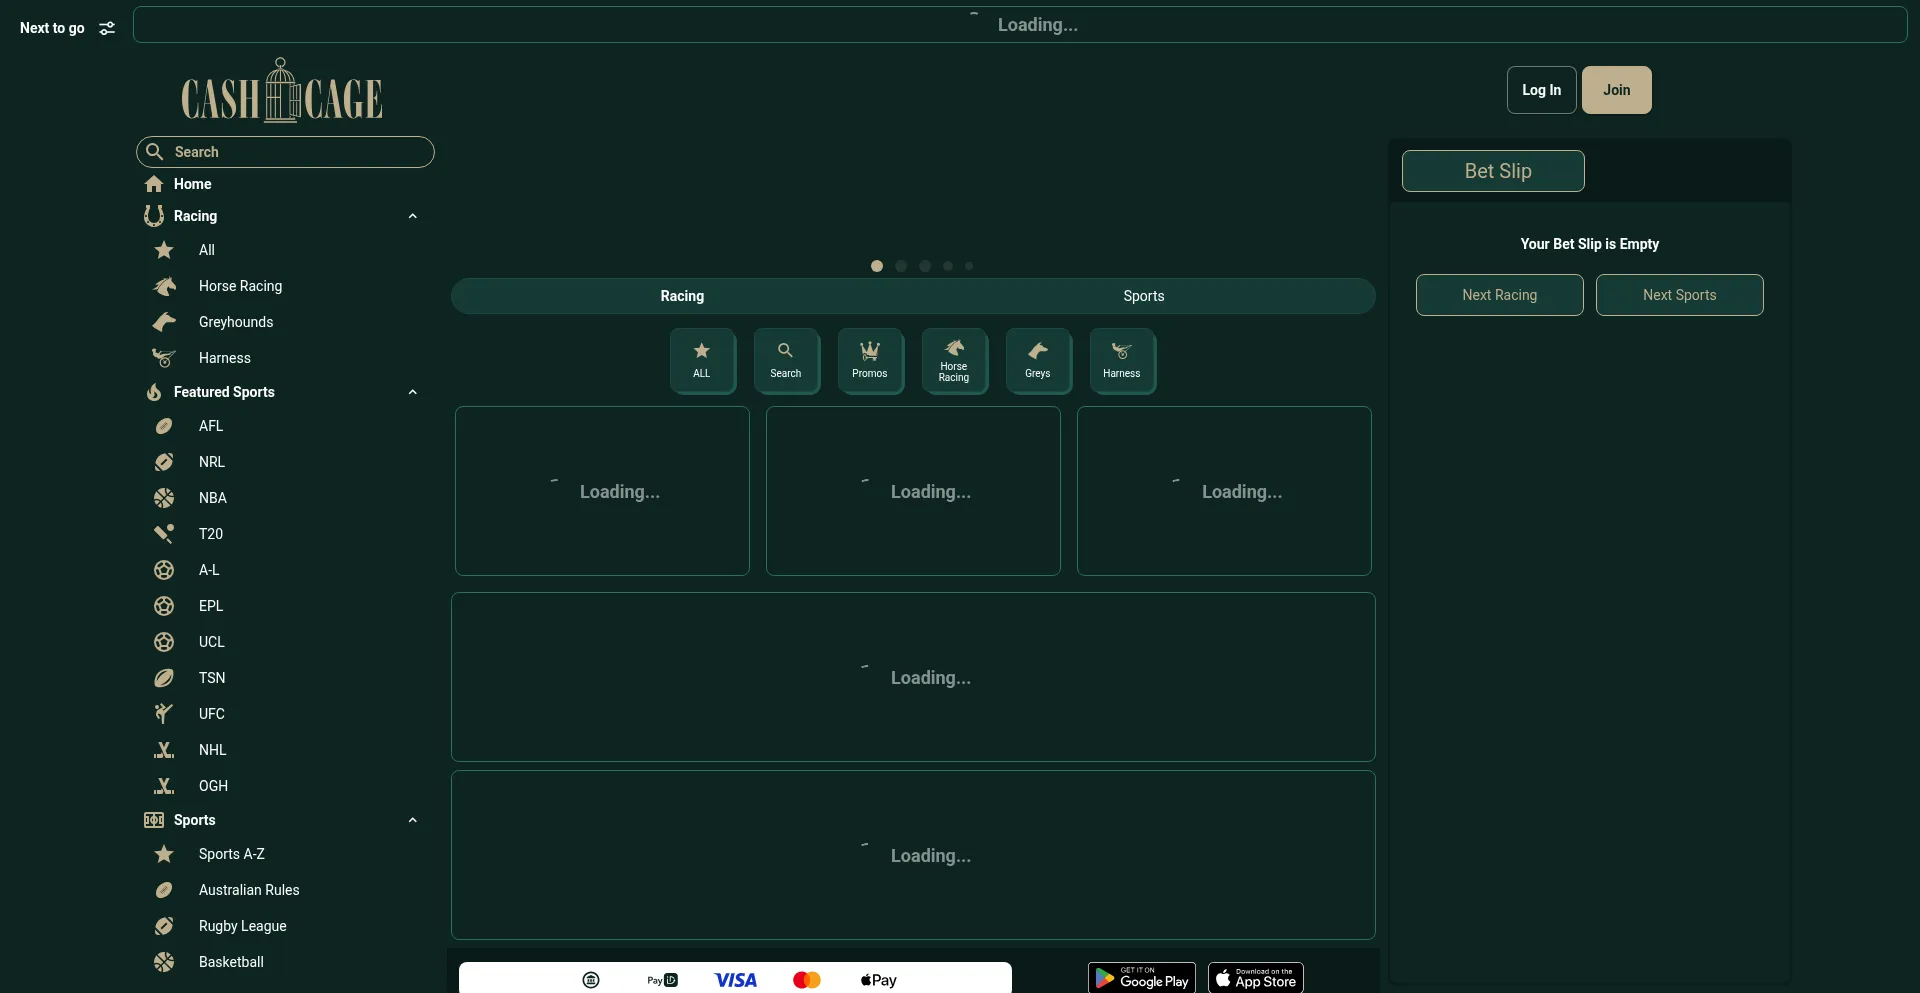Click the Visa payment logo

[x=736, y=980]
